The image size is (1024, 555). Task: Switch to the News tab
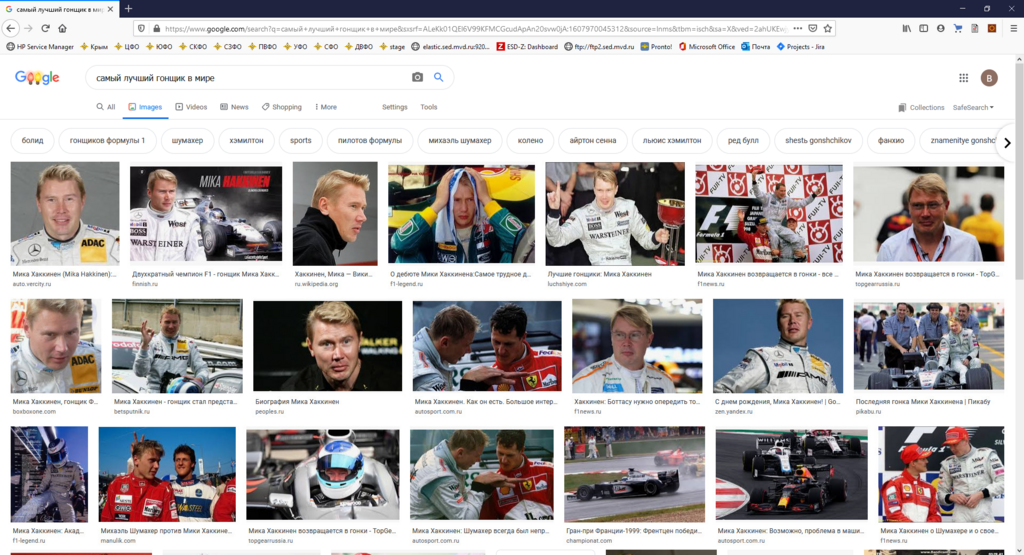pyautogui.click(x=234, y=107)
